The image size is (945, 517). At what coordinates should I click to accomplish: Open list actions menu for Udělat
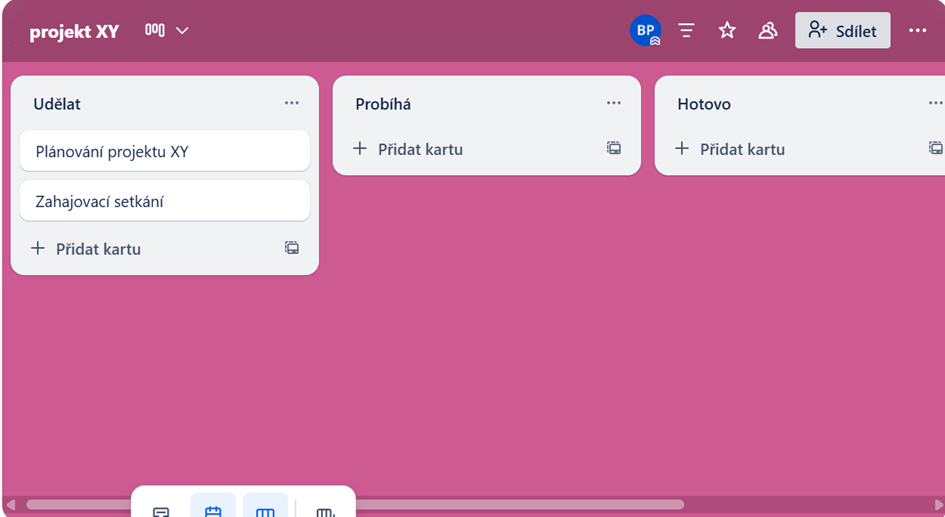pyautogui.click(x=291, y=103)
